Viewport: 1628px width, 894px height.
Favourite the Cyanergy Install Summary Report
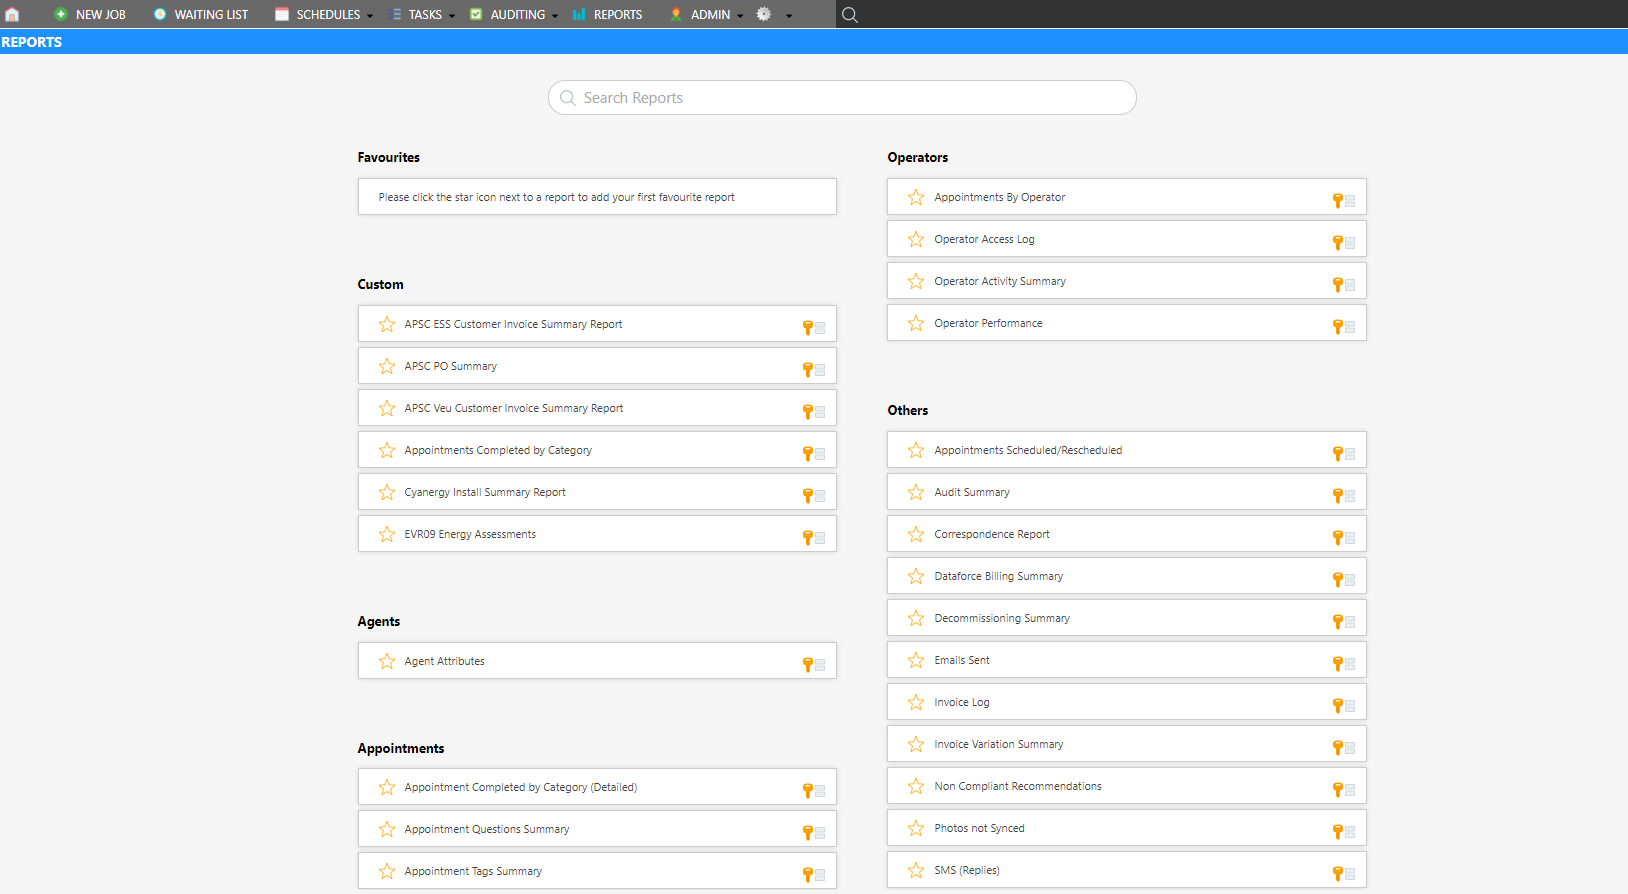pyautogui.click(x=387, y=492)
